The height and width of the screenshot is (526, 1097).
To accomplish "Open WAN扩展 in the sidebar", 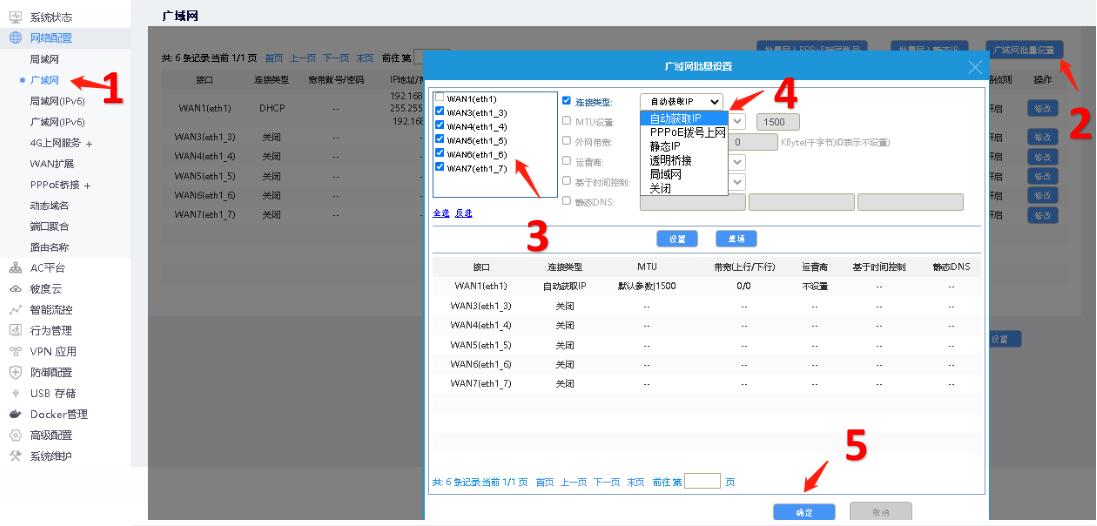I will pos(52,164).
